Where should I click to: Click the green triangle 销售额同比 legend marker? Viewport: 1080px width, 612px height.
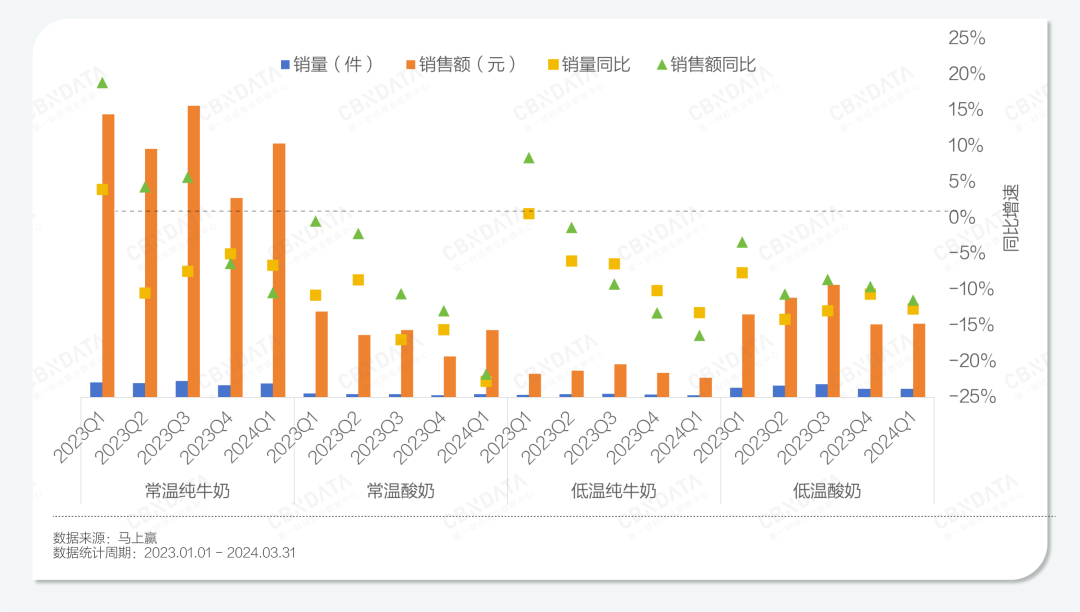pos(660,65)
